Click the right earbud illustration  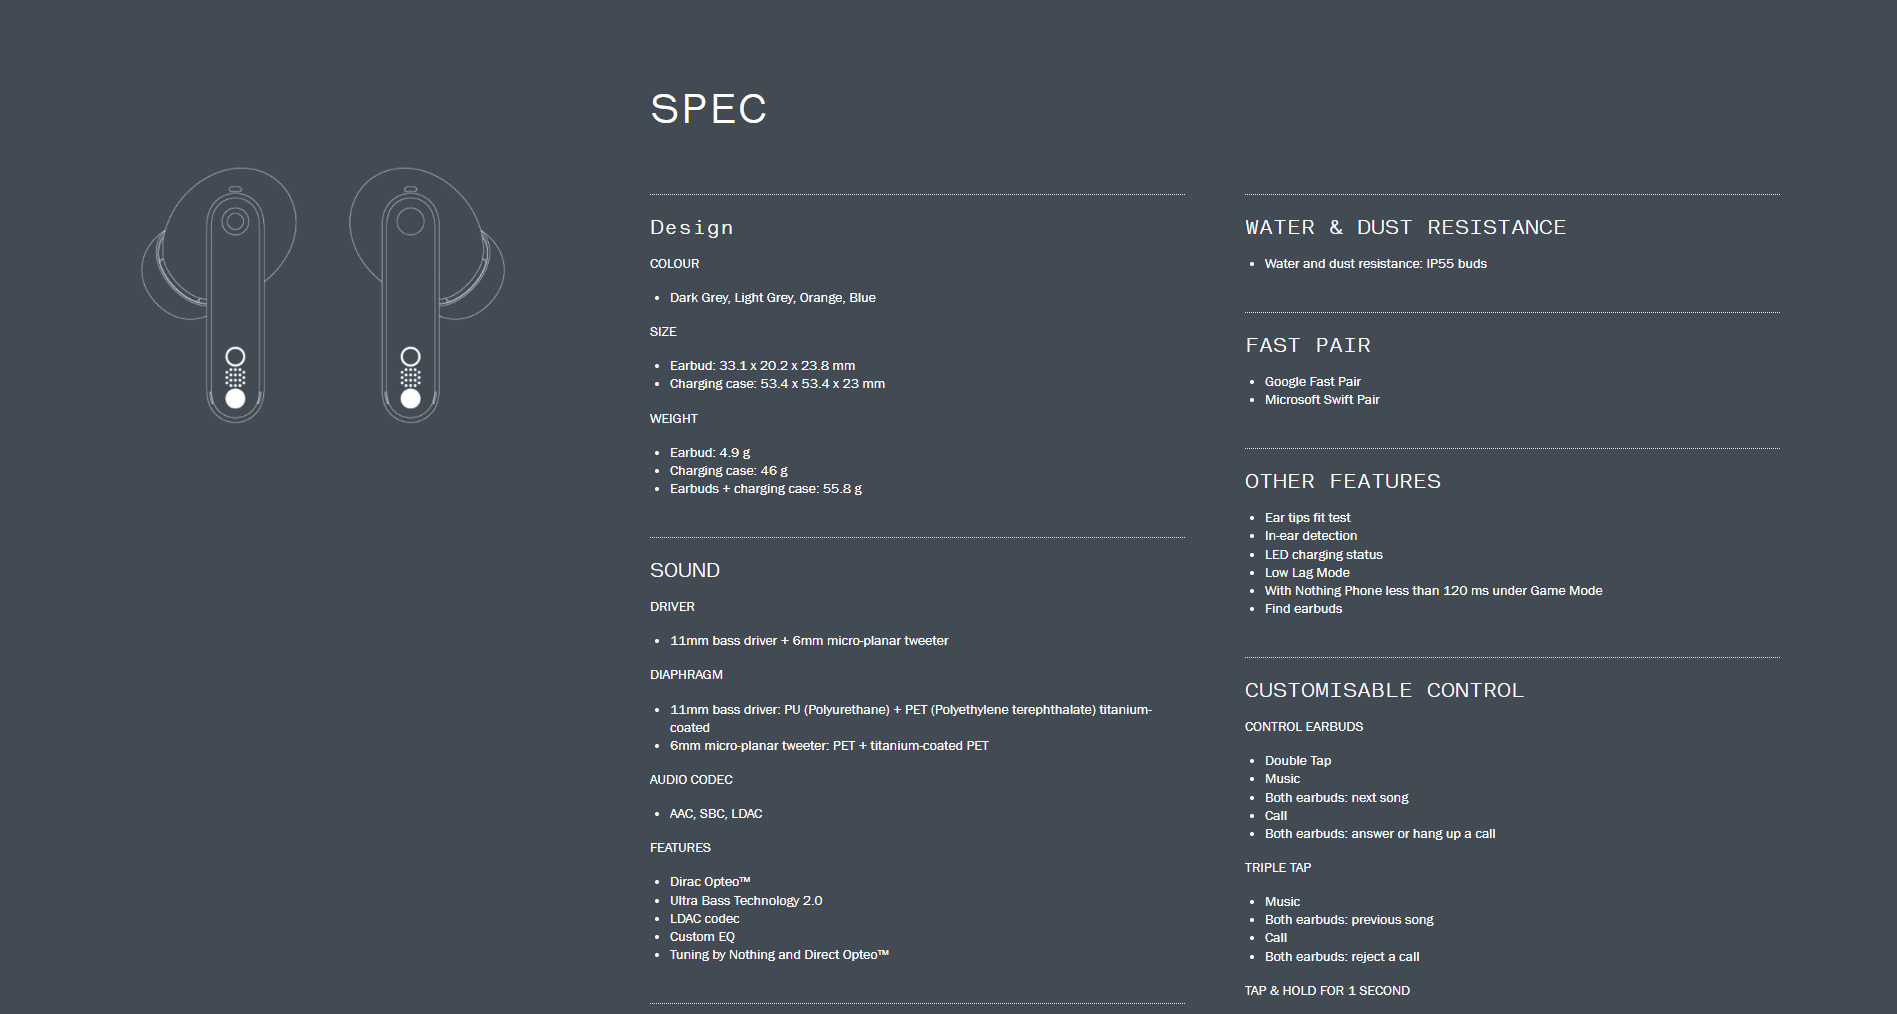(x=427, y=295)
